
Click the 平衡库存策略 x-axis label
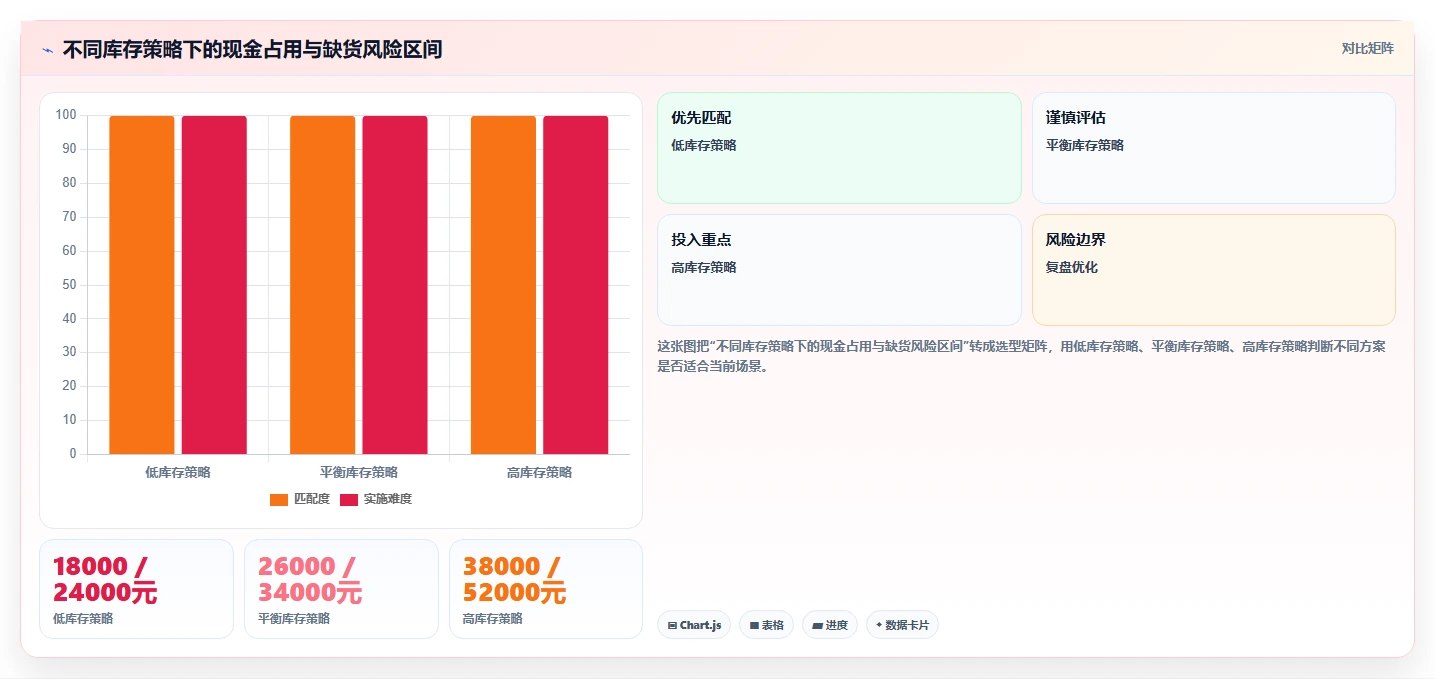(359, 472)
